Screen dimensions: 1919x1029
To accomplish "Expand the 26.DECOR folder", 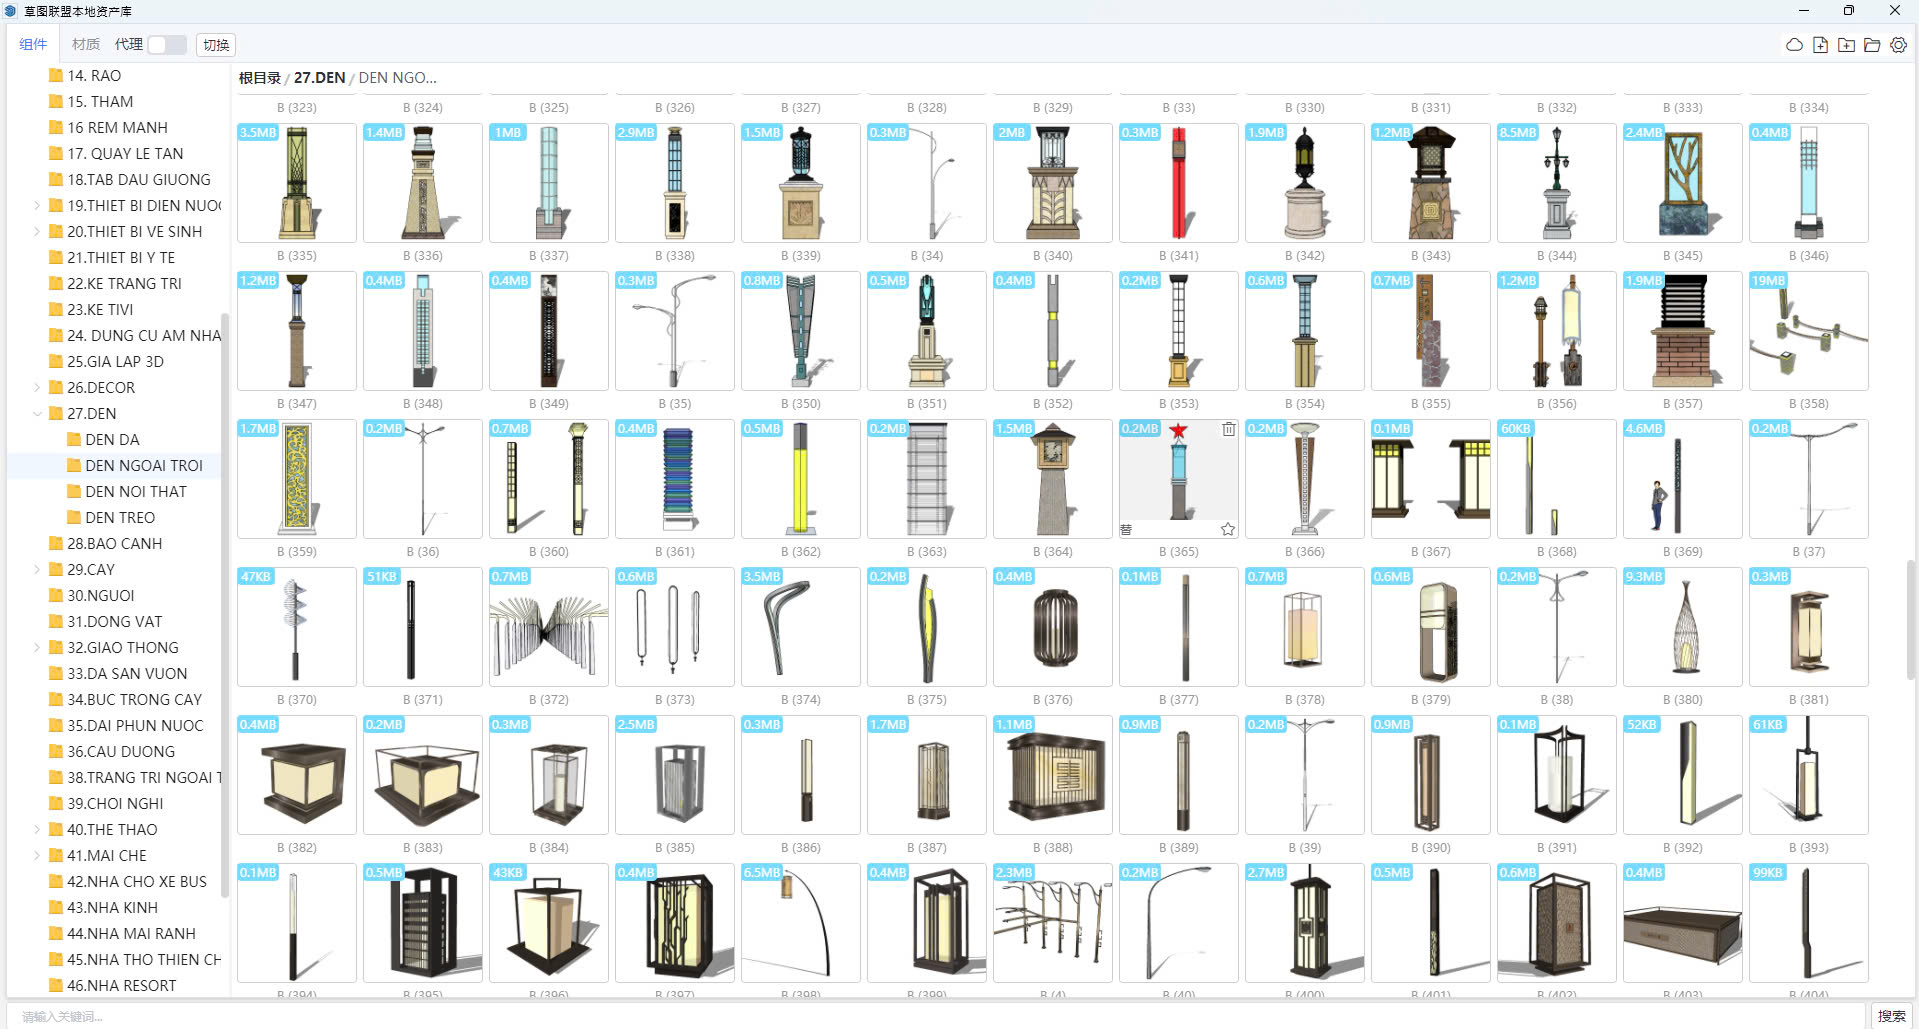I will click(x=37, y=388).
